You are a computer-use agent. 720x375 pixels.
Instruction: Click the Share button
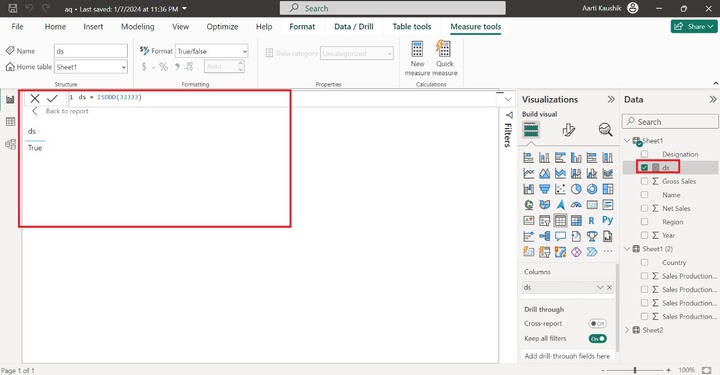point(694,27)
